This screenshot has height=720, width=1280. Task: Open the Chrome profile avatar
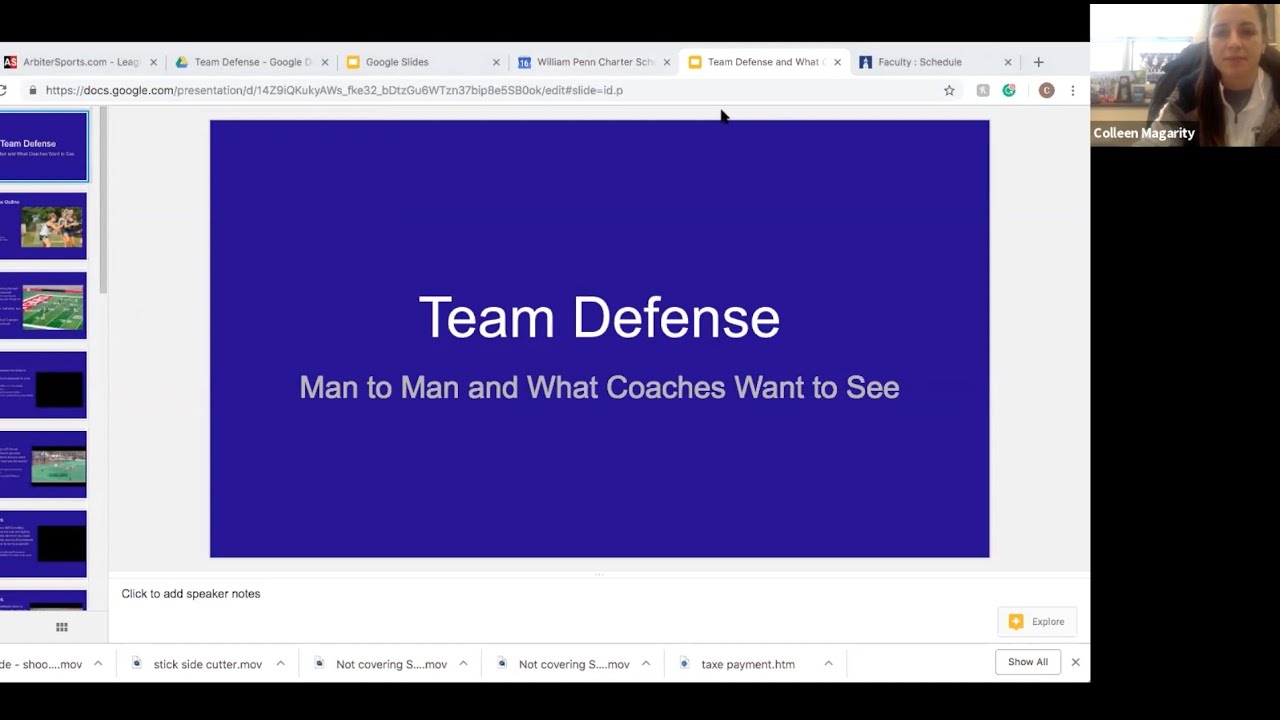coord(1046,90)
